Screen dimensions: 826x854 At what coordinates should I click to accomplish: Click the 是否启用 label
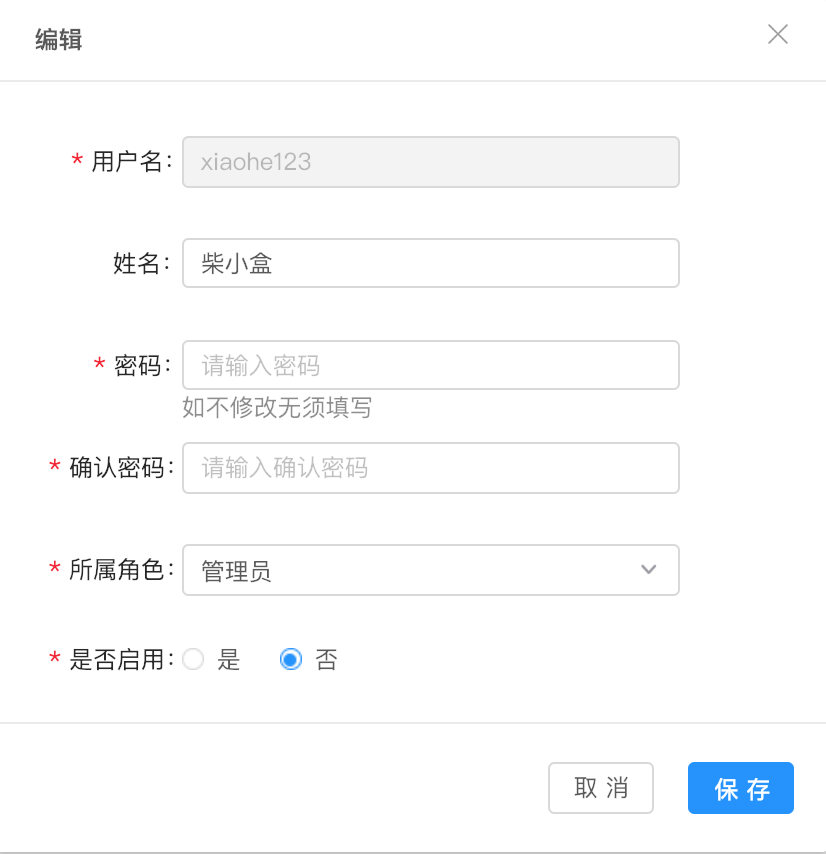[x=118, y=660]
